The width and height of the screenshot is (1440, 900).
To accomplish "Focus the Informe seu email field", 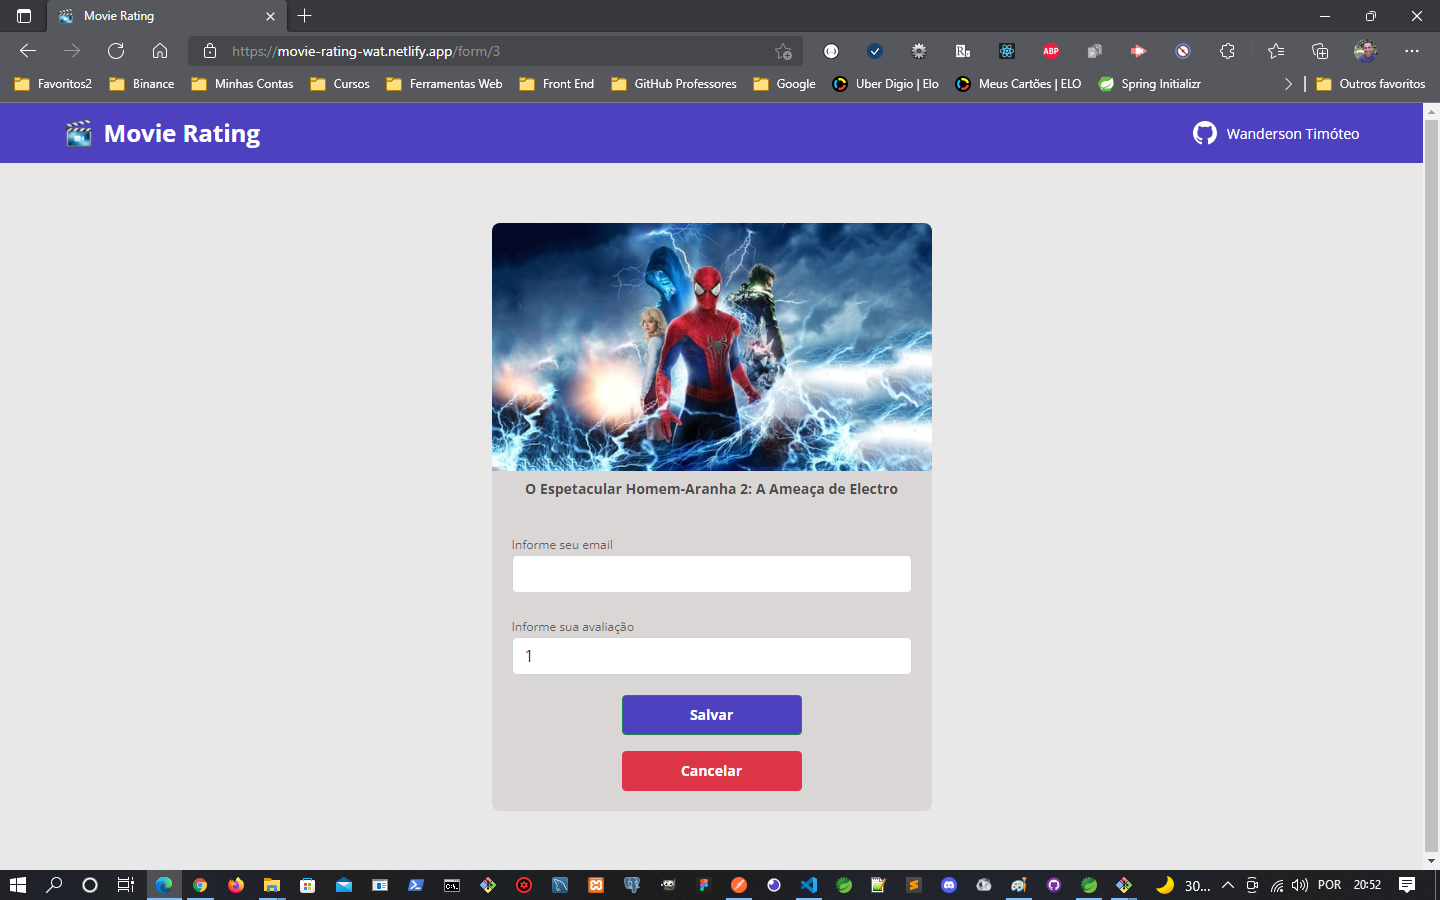I will (x=712, y=574).
